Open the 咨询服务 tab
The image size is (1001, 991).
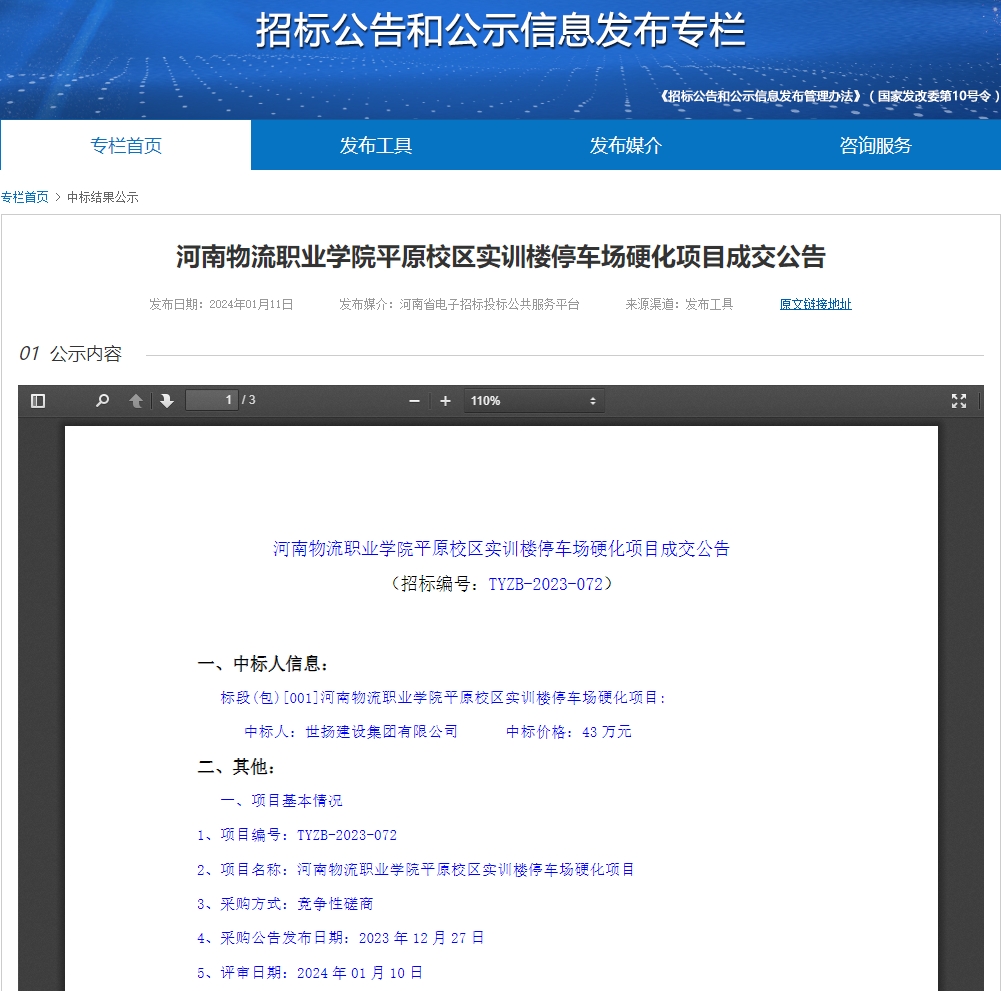[x=875, y=145]
